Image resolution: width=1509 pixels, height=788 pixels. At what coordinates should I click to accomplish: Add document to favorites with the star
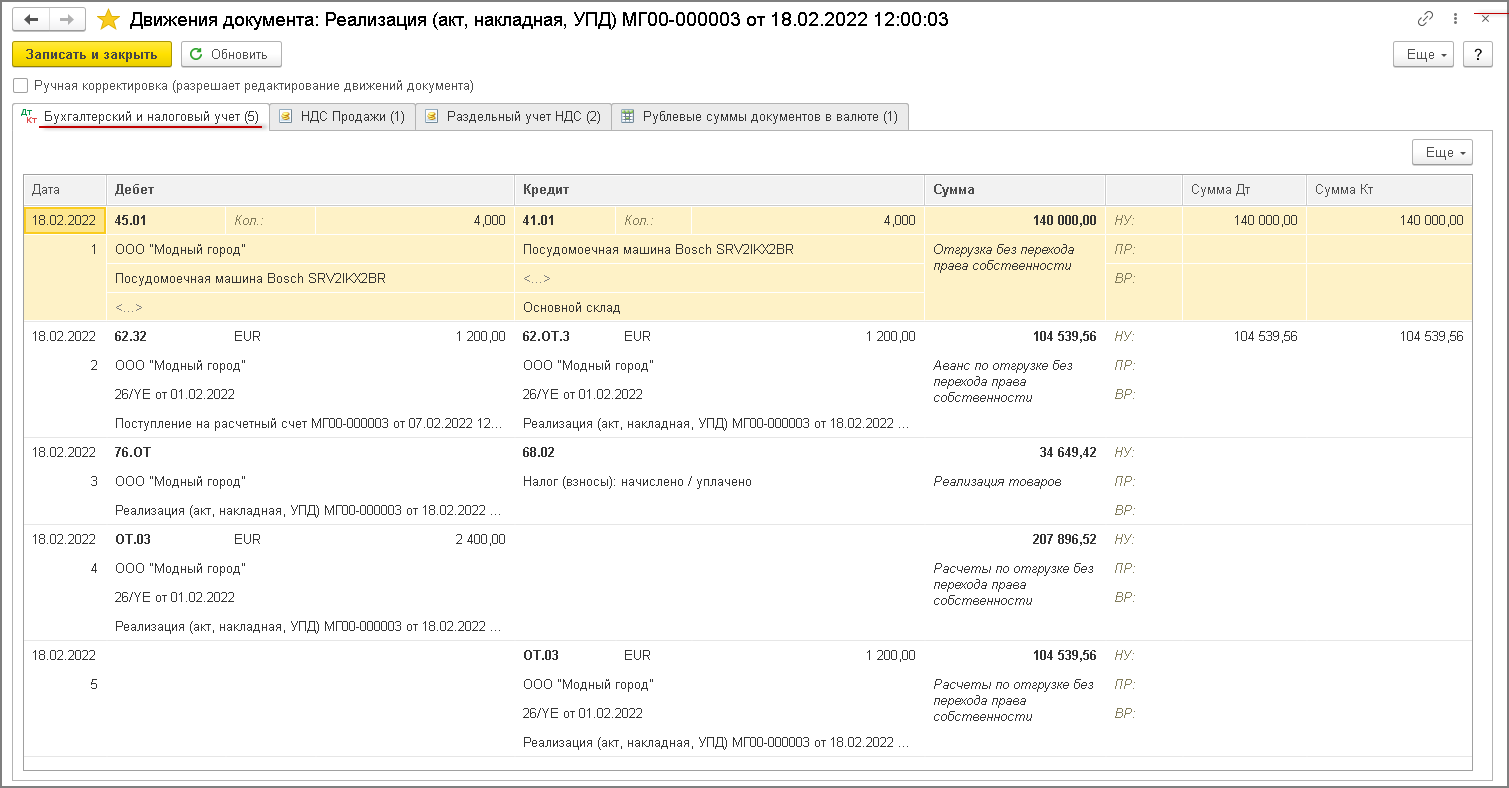pyautogui.click(x=108, y=19)
